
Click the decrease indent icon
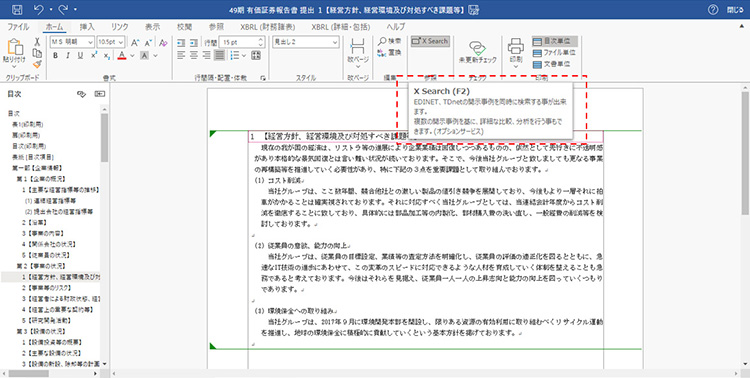click(x=181, y=43)
